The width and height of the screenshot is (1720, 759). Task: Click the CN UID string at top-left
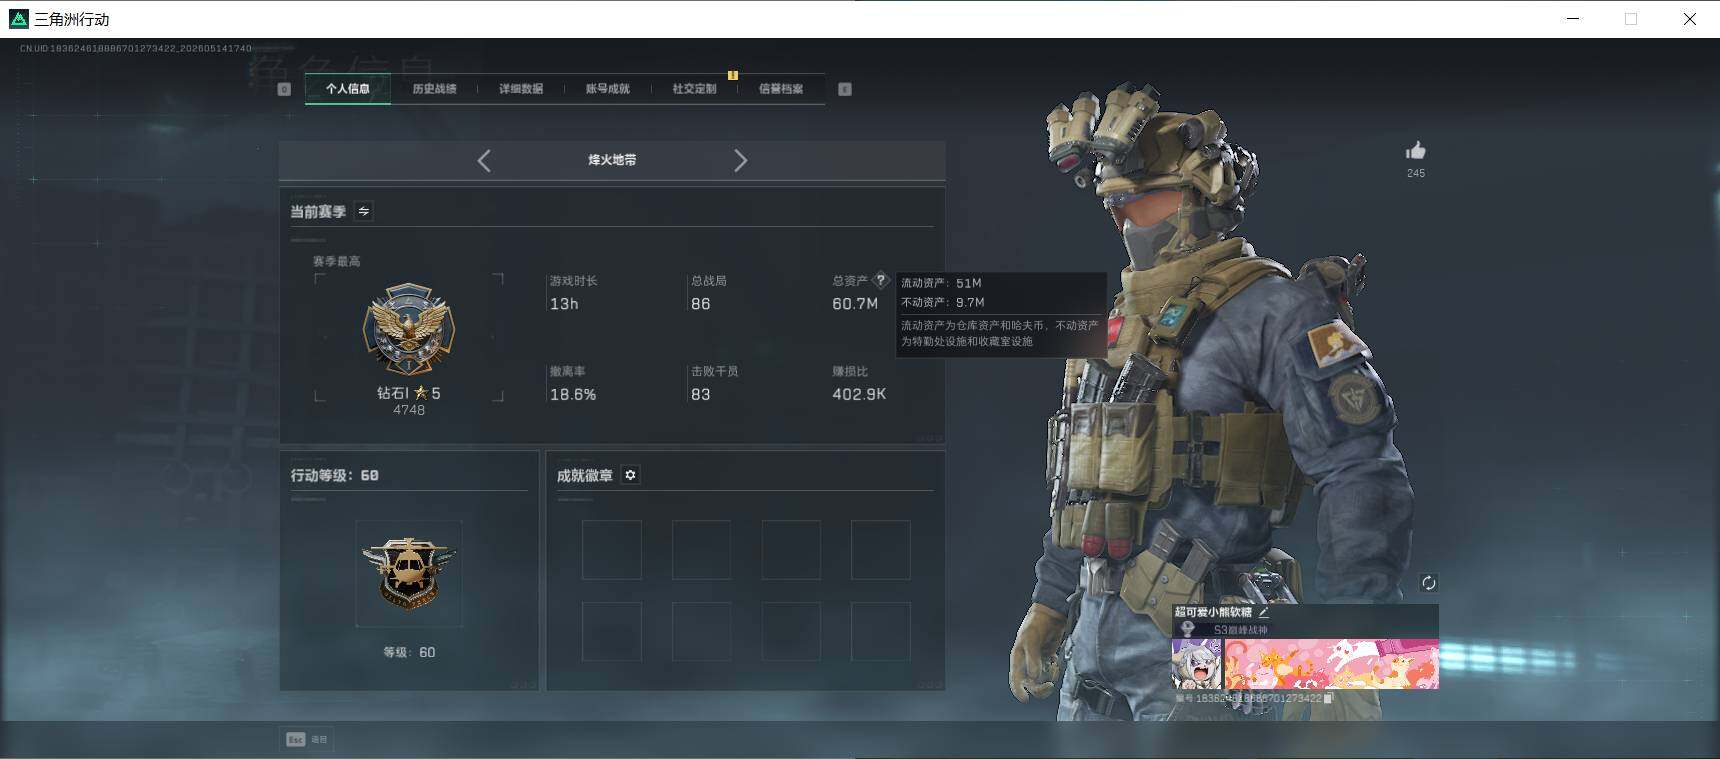[x=136, y=48]
